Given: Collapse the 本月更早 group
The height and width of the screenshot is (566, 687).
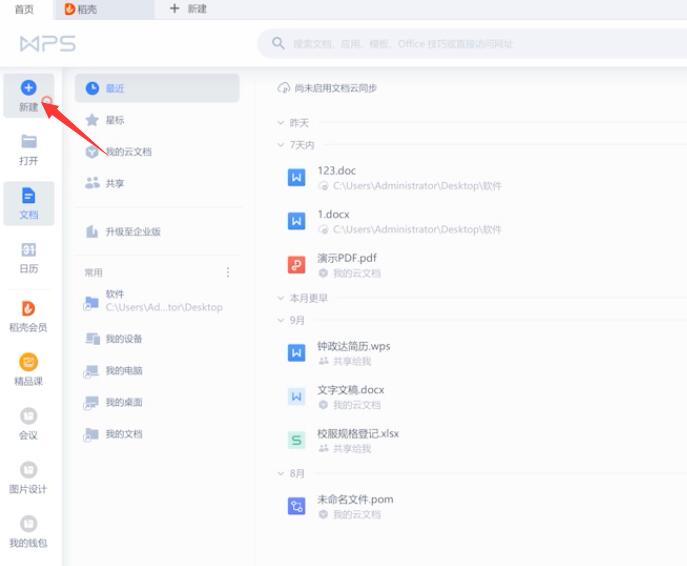Looking at the screenshot, I should [281, 298].
